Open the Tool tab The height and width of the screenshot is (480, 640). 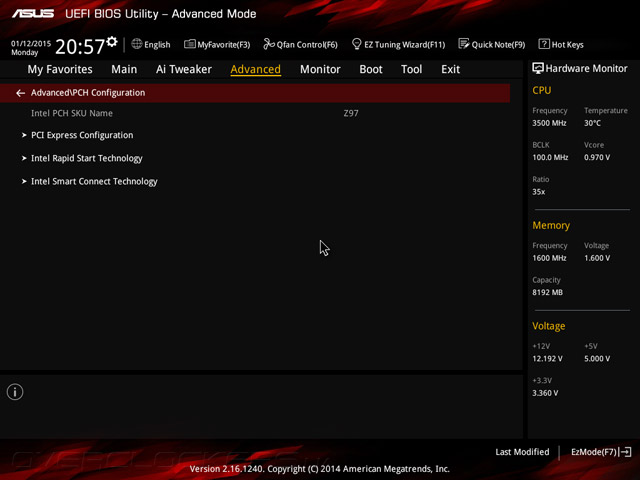[x=411, y=69]
